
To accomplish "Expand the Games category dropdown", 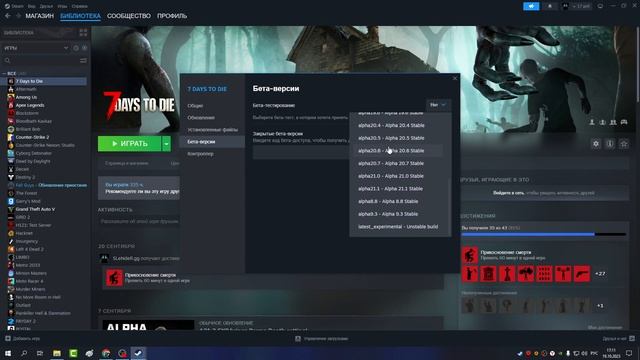I will point(65,48).
